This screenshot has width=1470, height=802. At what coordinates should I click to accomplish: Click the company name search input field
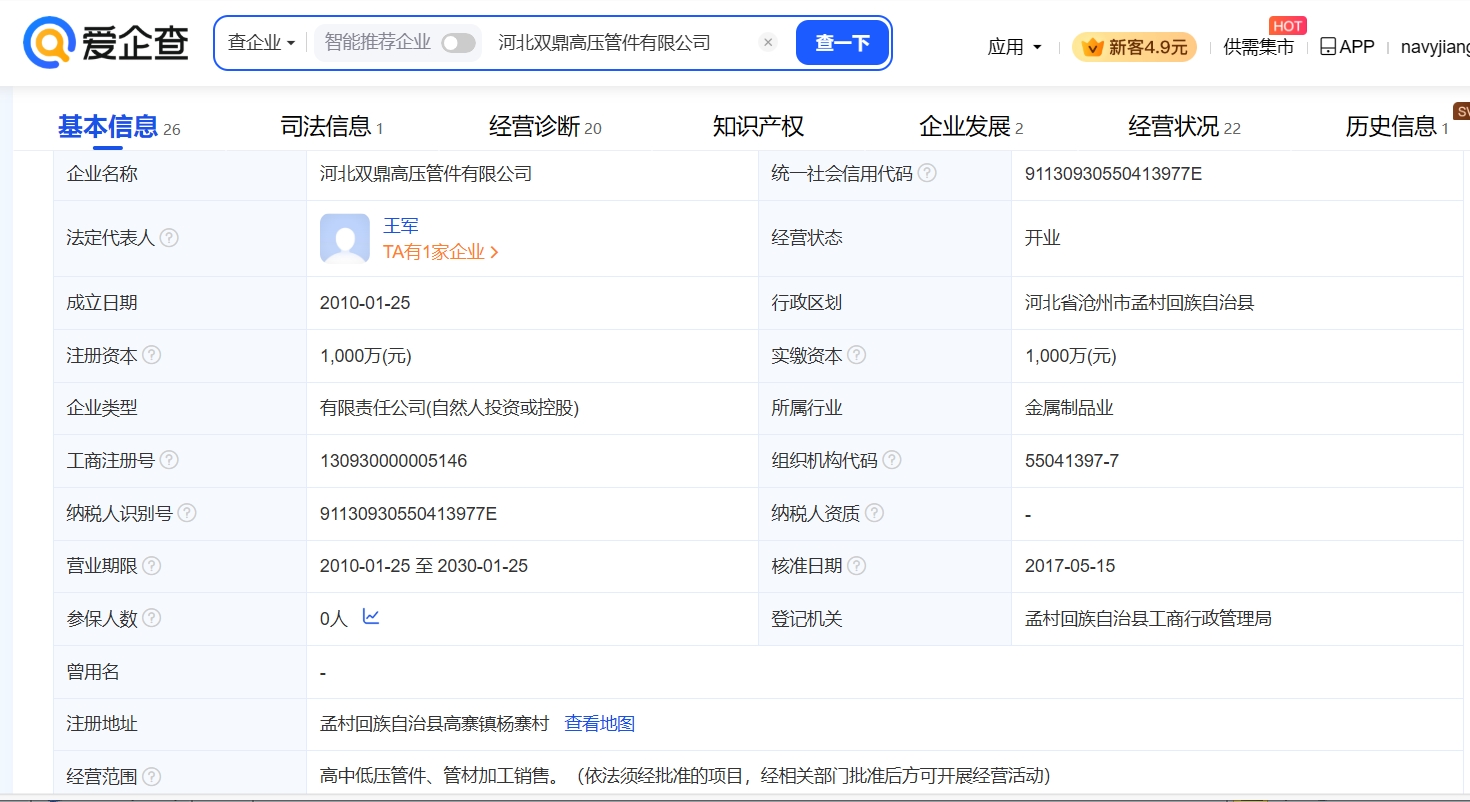620,43
